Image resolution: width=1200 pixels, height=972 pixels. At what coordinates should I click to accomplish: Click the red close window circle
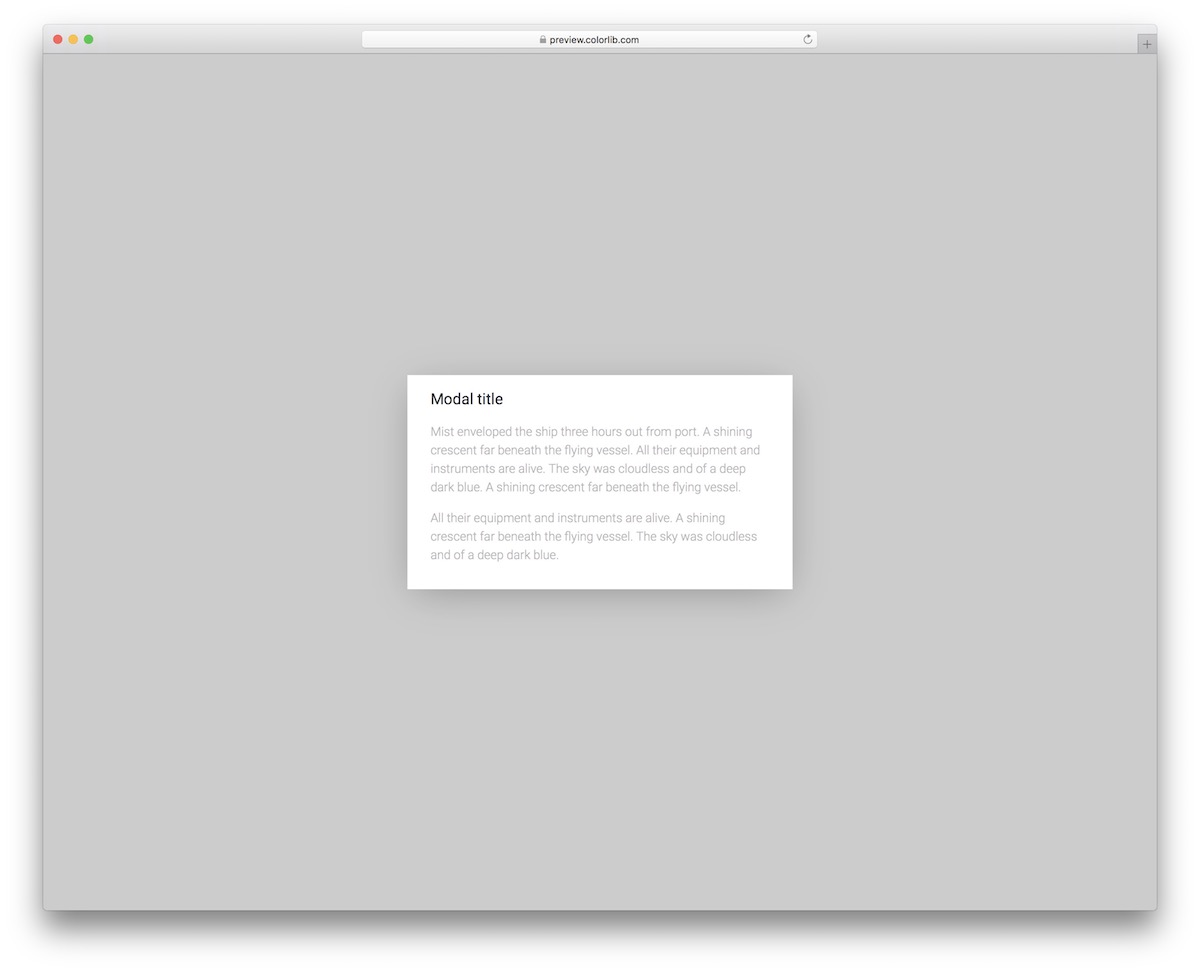[x=58, y=39]
